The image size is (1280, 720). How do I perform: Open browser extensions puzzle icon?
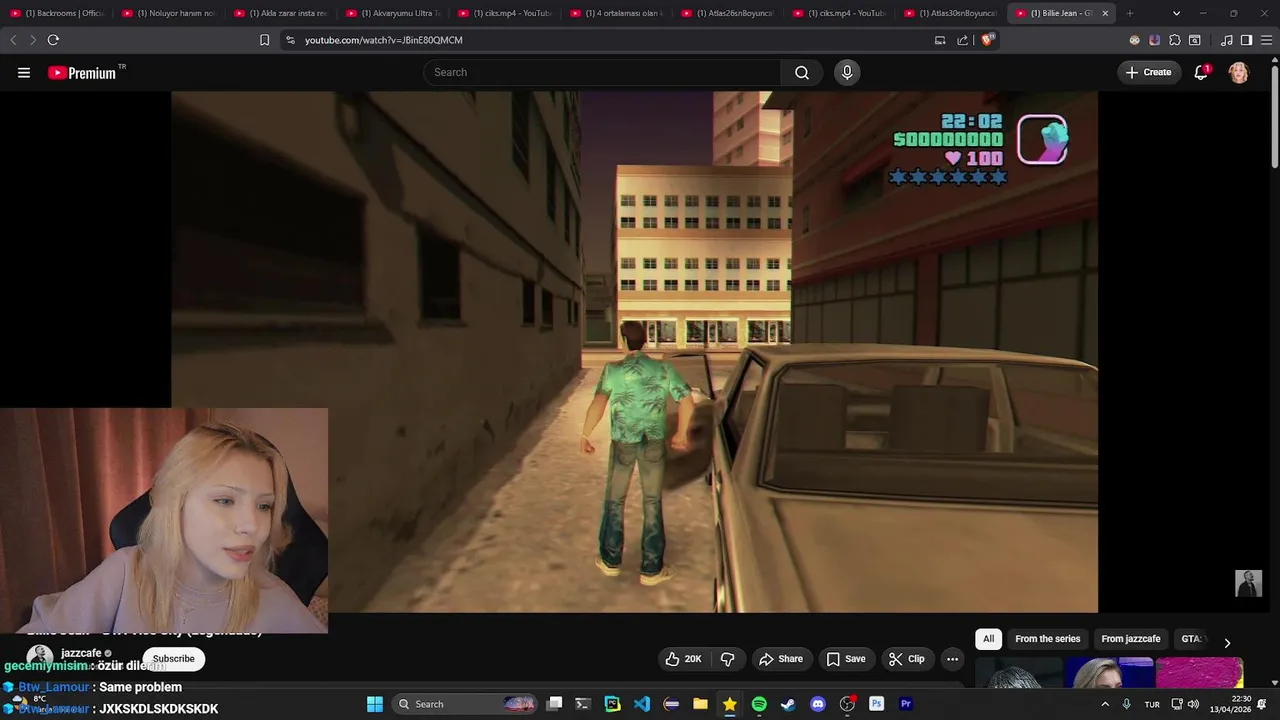point(1175,40)
